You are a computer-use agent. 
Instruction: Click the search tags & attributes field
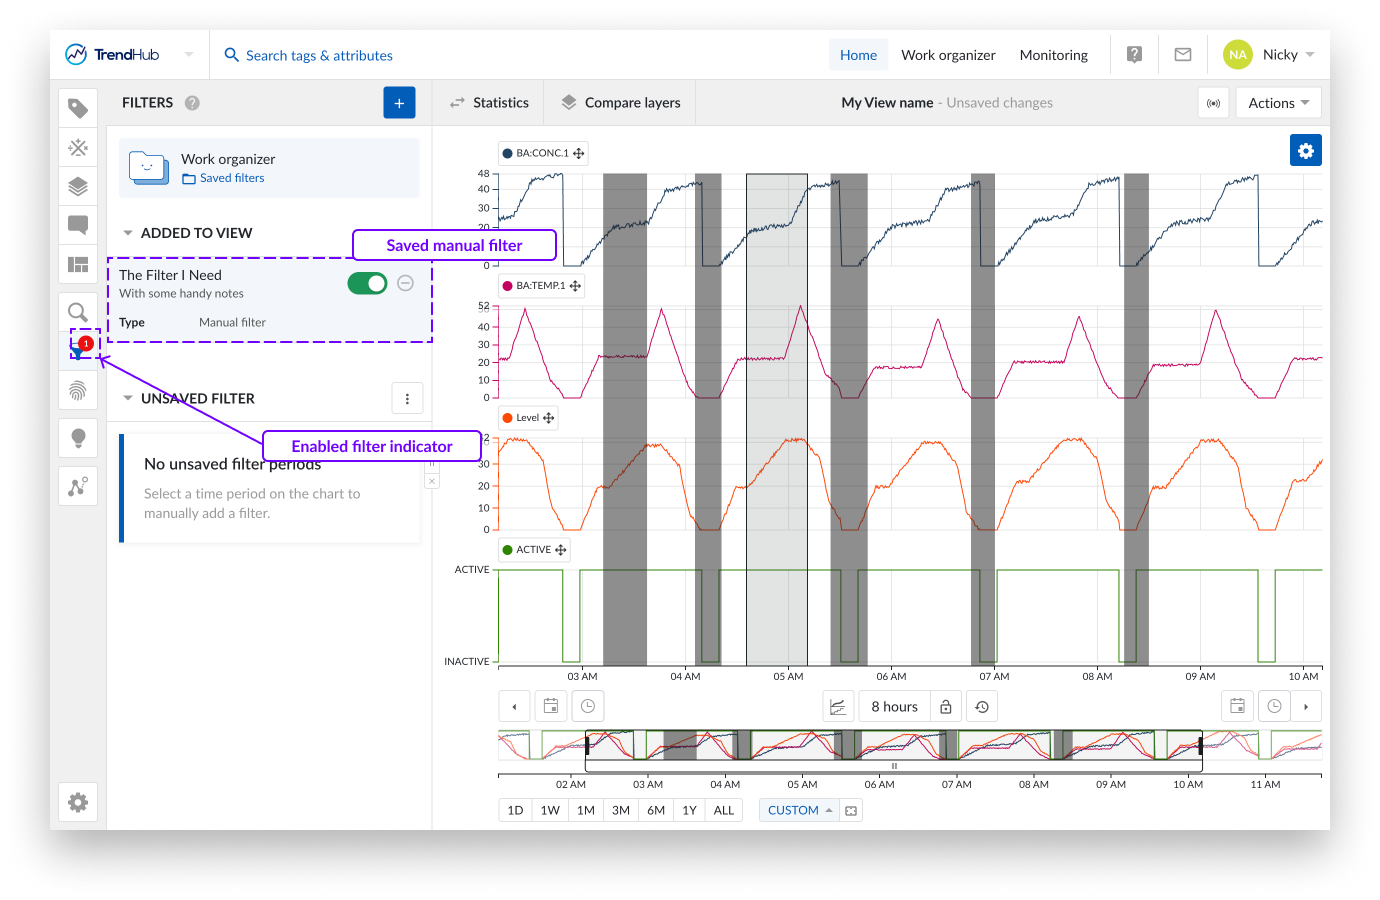click(319, 56)
